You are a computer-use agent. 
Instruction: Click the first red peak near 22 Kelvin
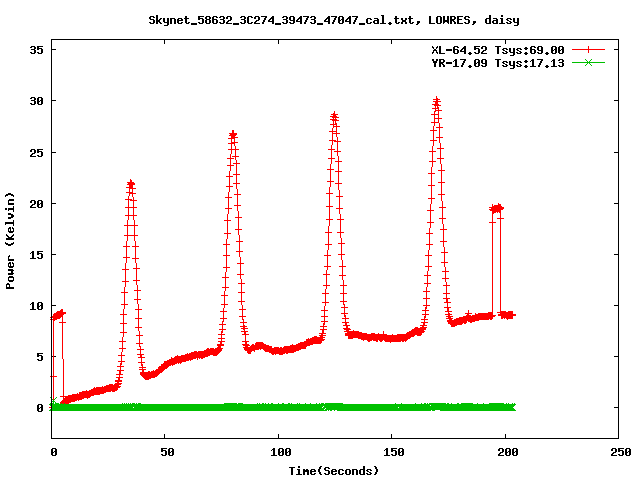pyautogui.click(x=131, y=184)
